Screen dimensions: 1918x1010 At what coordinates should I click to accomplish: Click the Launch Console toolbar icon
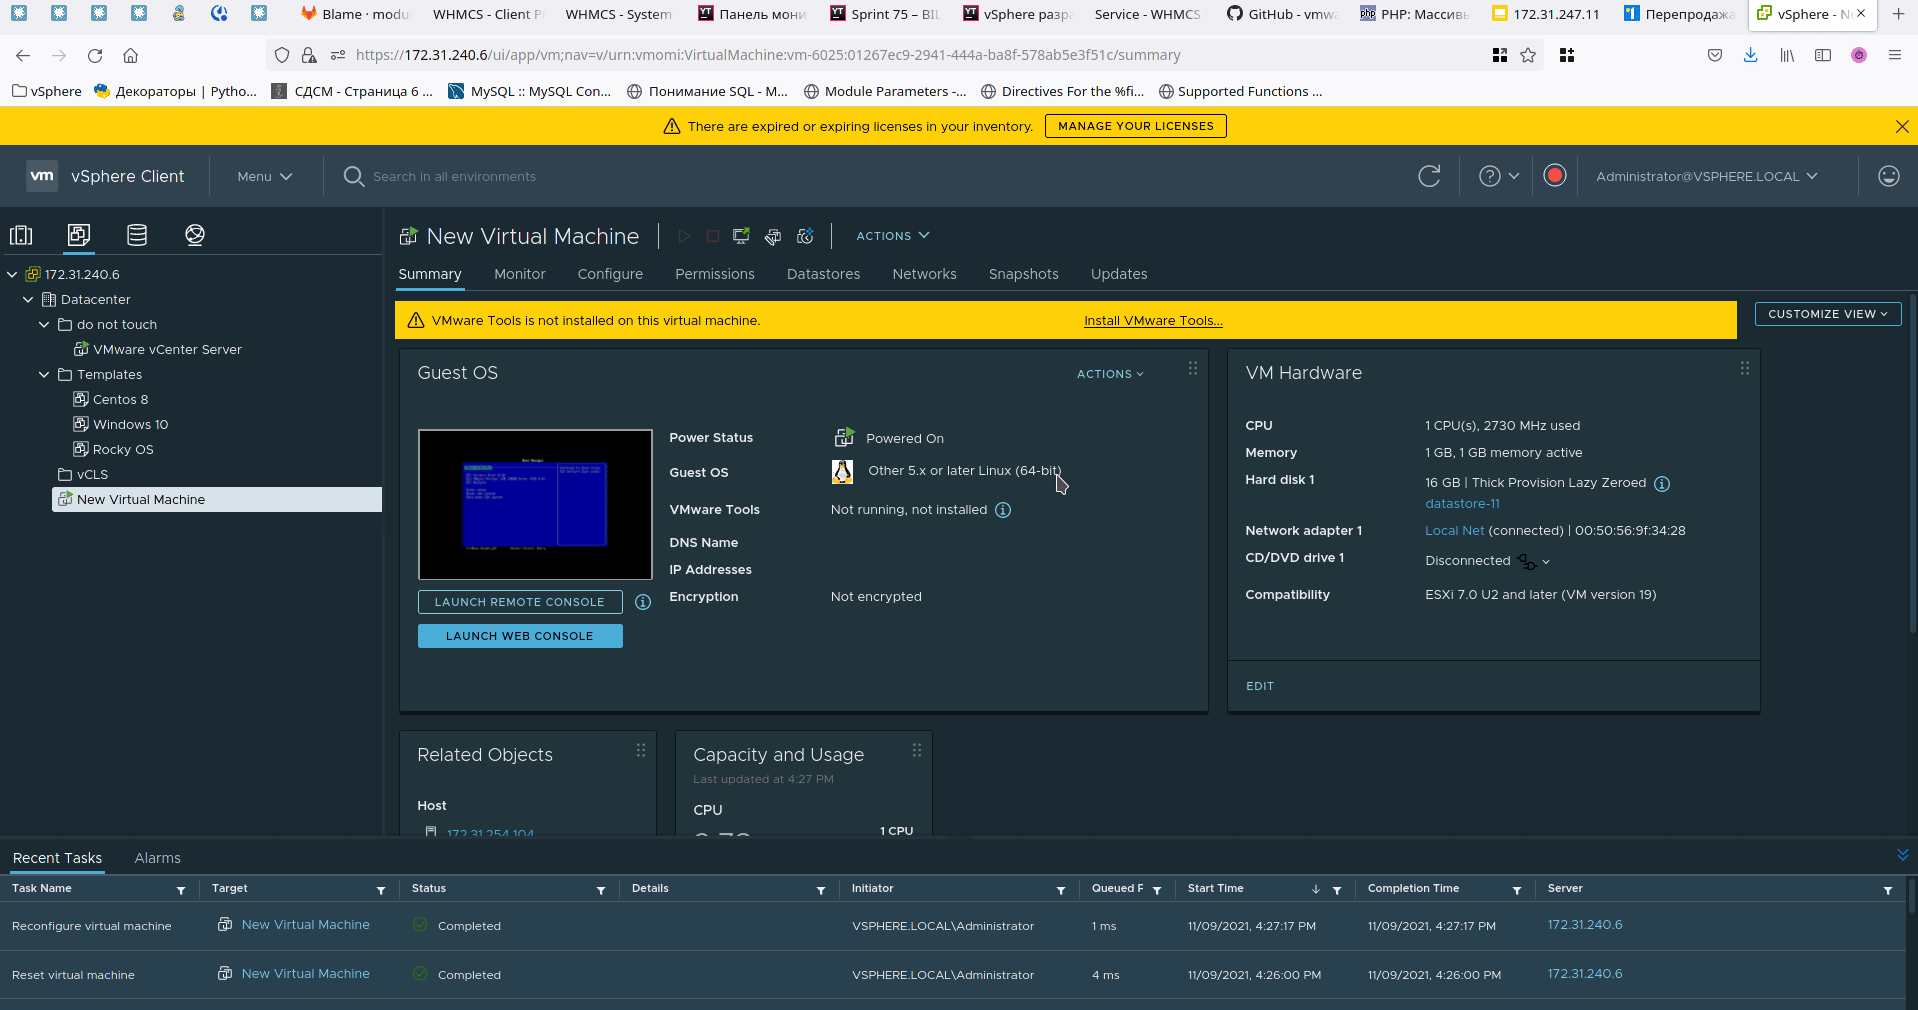(x=741, y=236)
